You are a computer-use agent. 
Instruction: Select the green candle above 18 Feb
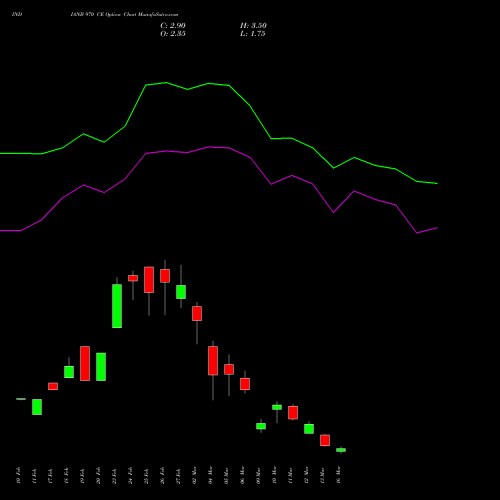pos(69,372)
